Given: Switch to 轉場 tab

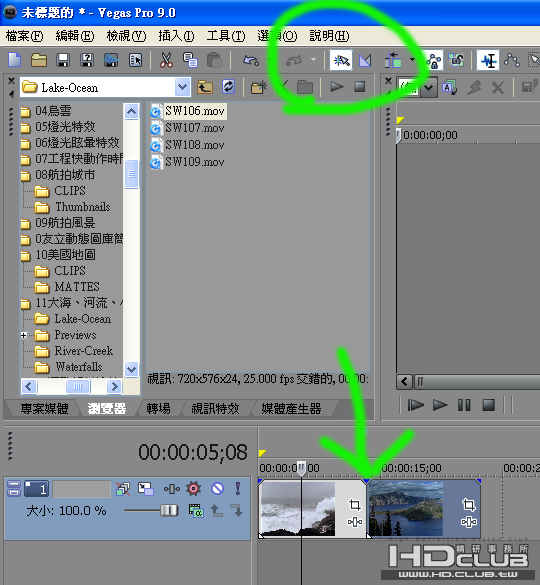Looking at the screenshot, I should coord(158,409).
